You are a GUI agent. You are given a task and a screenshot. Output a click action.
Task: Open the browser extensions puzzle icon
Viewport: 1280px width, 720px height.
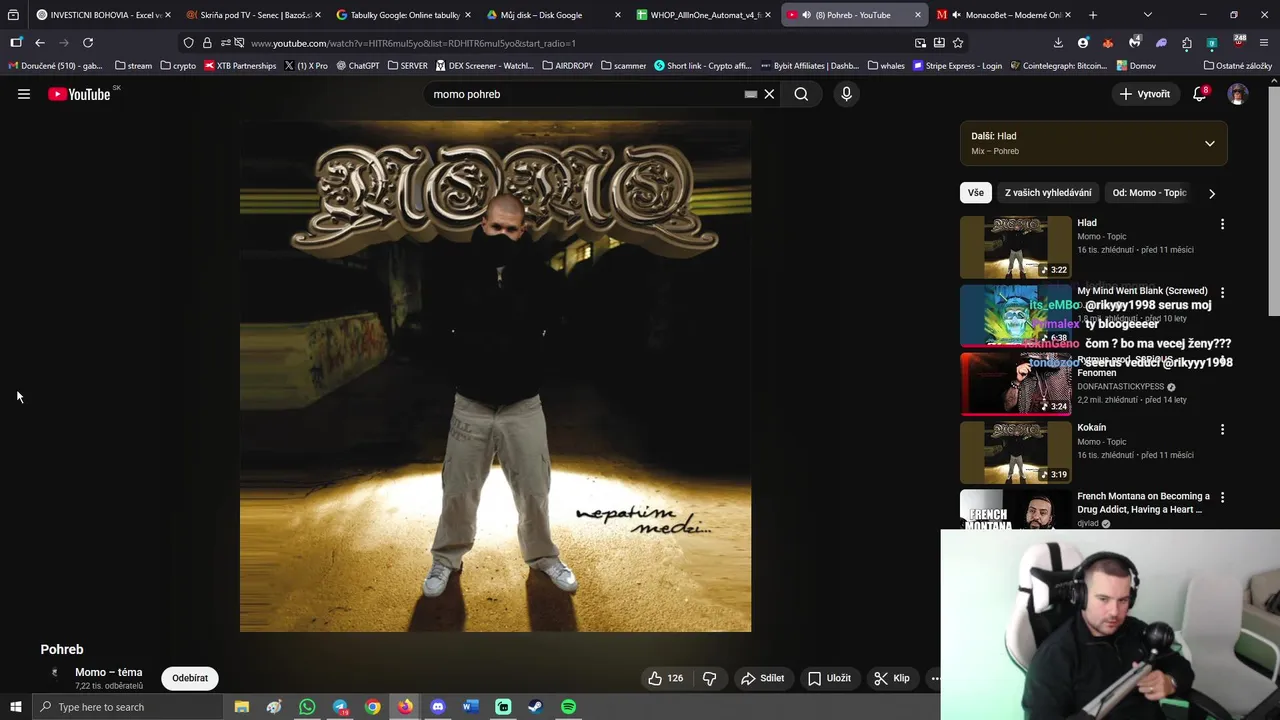pos(1187,43)
